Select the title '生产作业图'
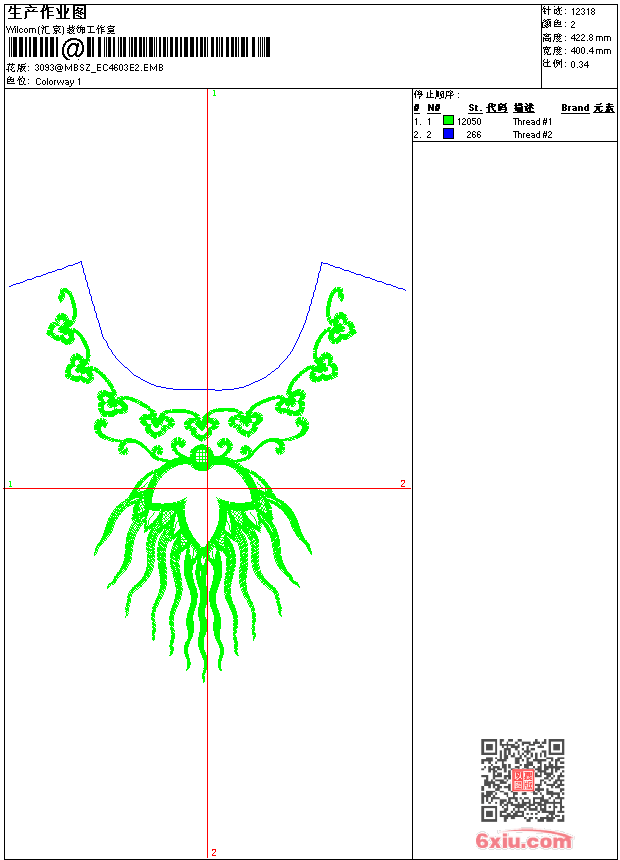The width and height of the screenshot is (620, 860). [47, 12]
